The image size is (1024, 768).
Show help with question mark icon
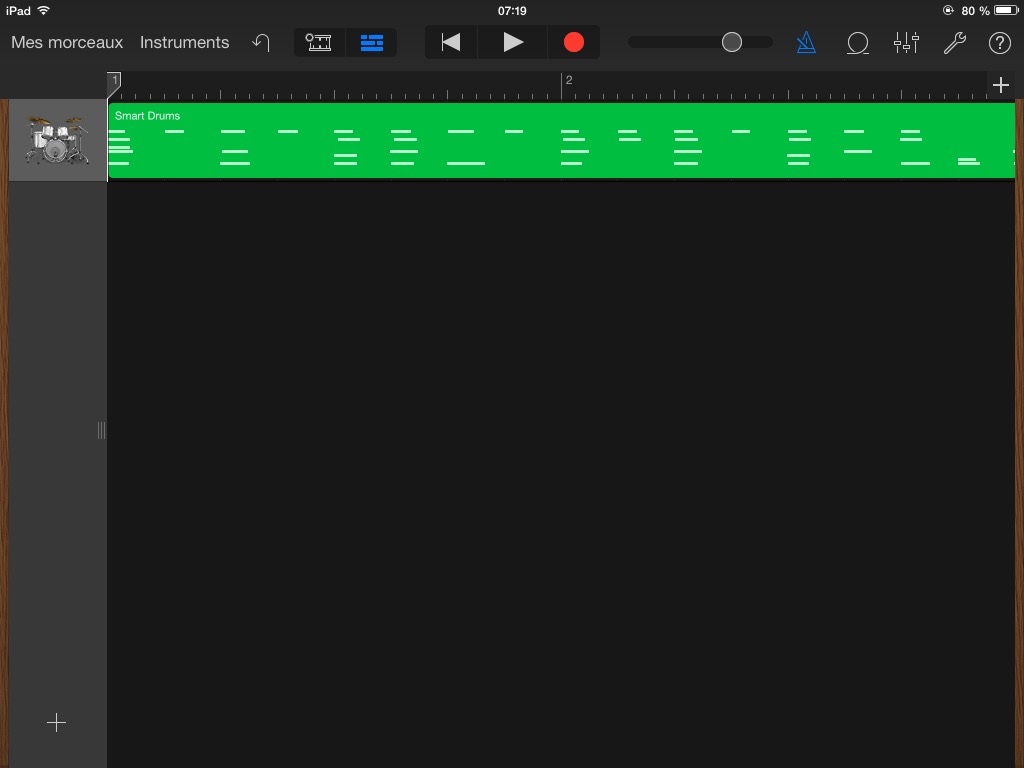pyautogui.click(x=999, y=42)
